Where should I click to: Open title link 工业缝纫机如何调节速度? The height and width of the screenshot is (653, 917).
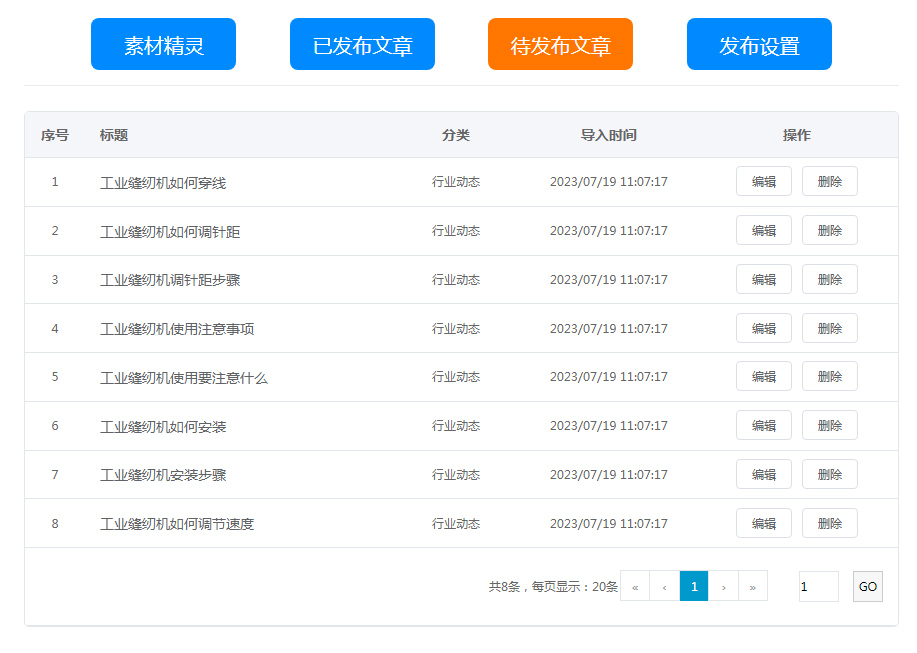(177, 524)
